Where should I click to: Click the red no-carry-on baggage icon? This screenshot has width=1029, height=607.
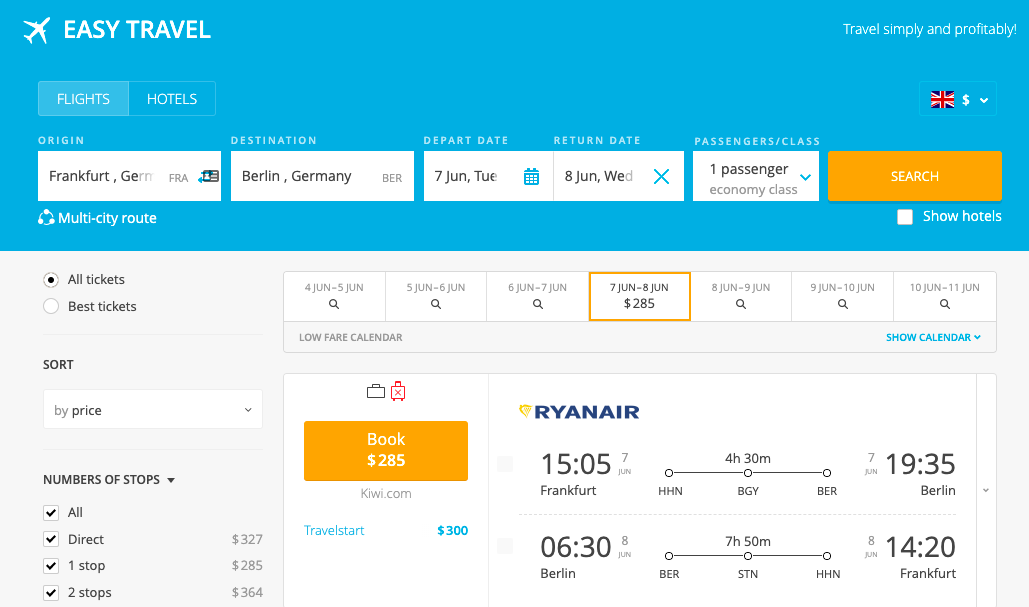click(x=398, y=392)
